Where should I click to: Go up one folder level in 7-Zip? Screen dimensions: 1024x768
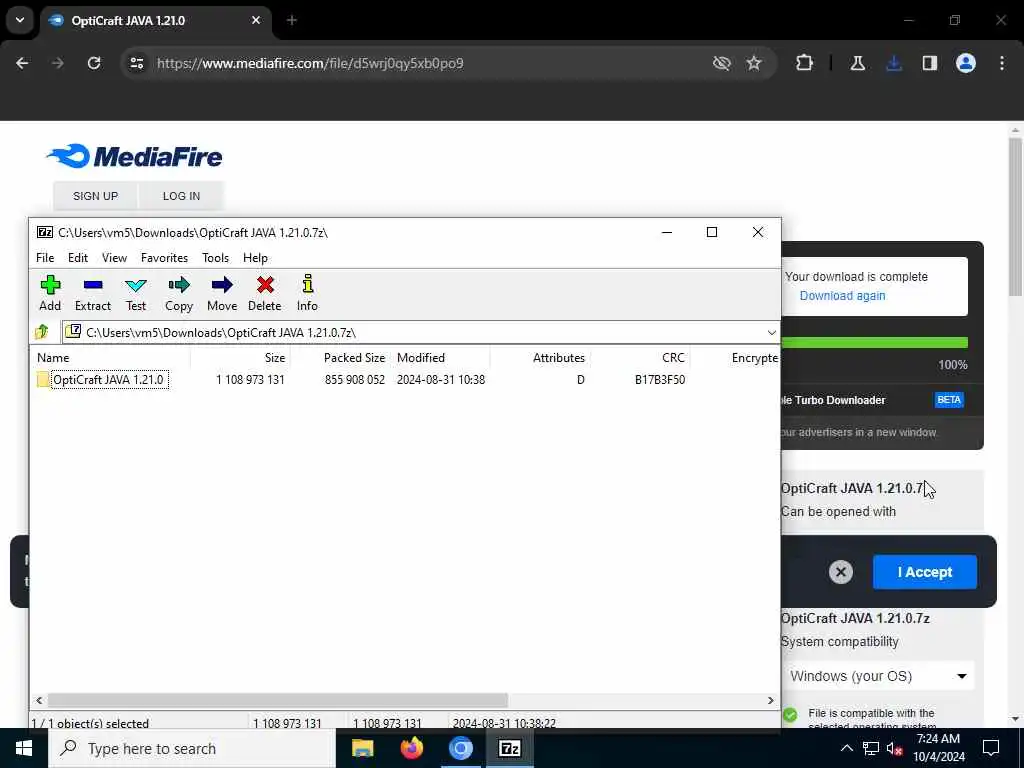pyautogui.click(x=42, y=332)
